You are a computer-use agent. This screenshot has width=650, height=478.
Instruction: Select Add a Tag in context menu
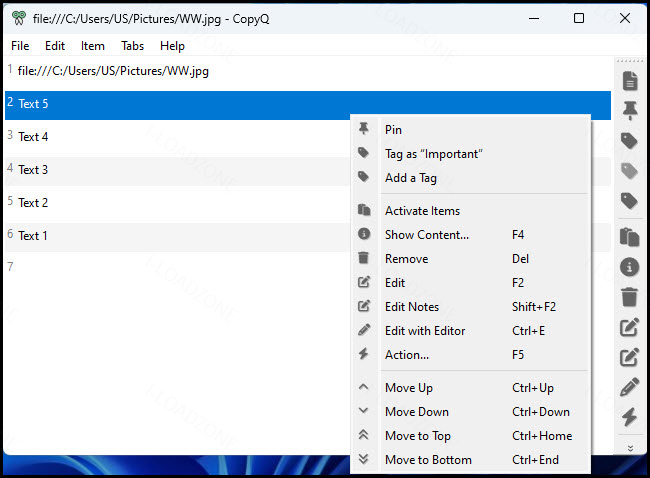pyautogui.click(x=470, y=178)
